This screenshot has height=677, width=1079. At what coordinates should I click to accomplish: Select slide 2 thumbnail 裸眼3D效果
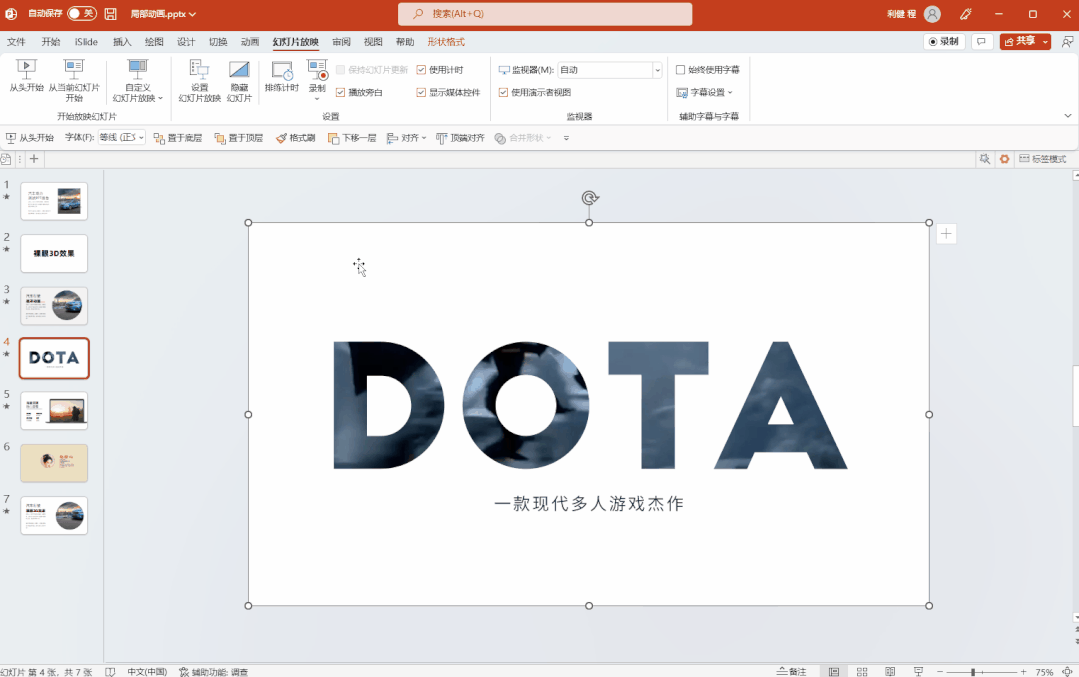54,253
